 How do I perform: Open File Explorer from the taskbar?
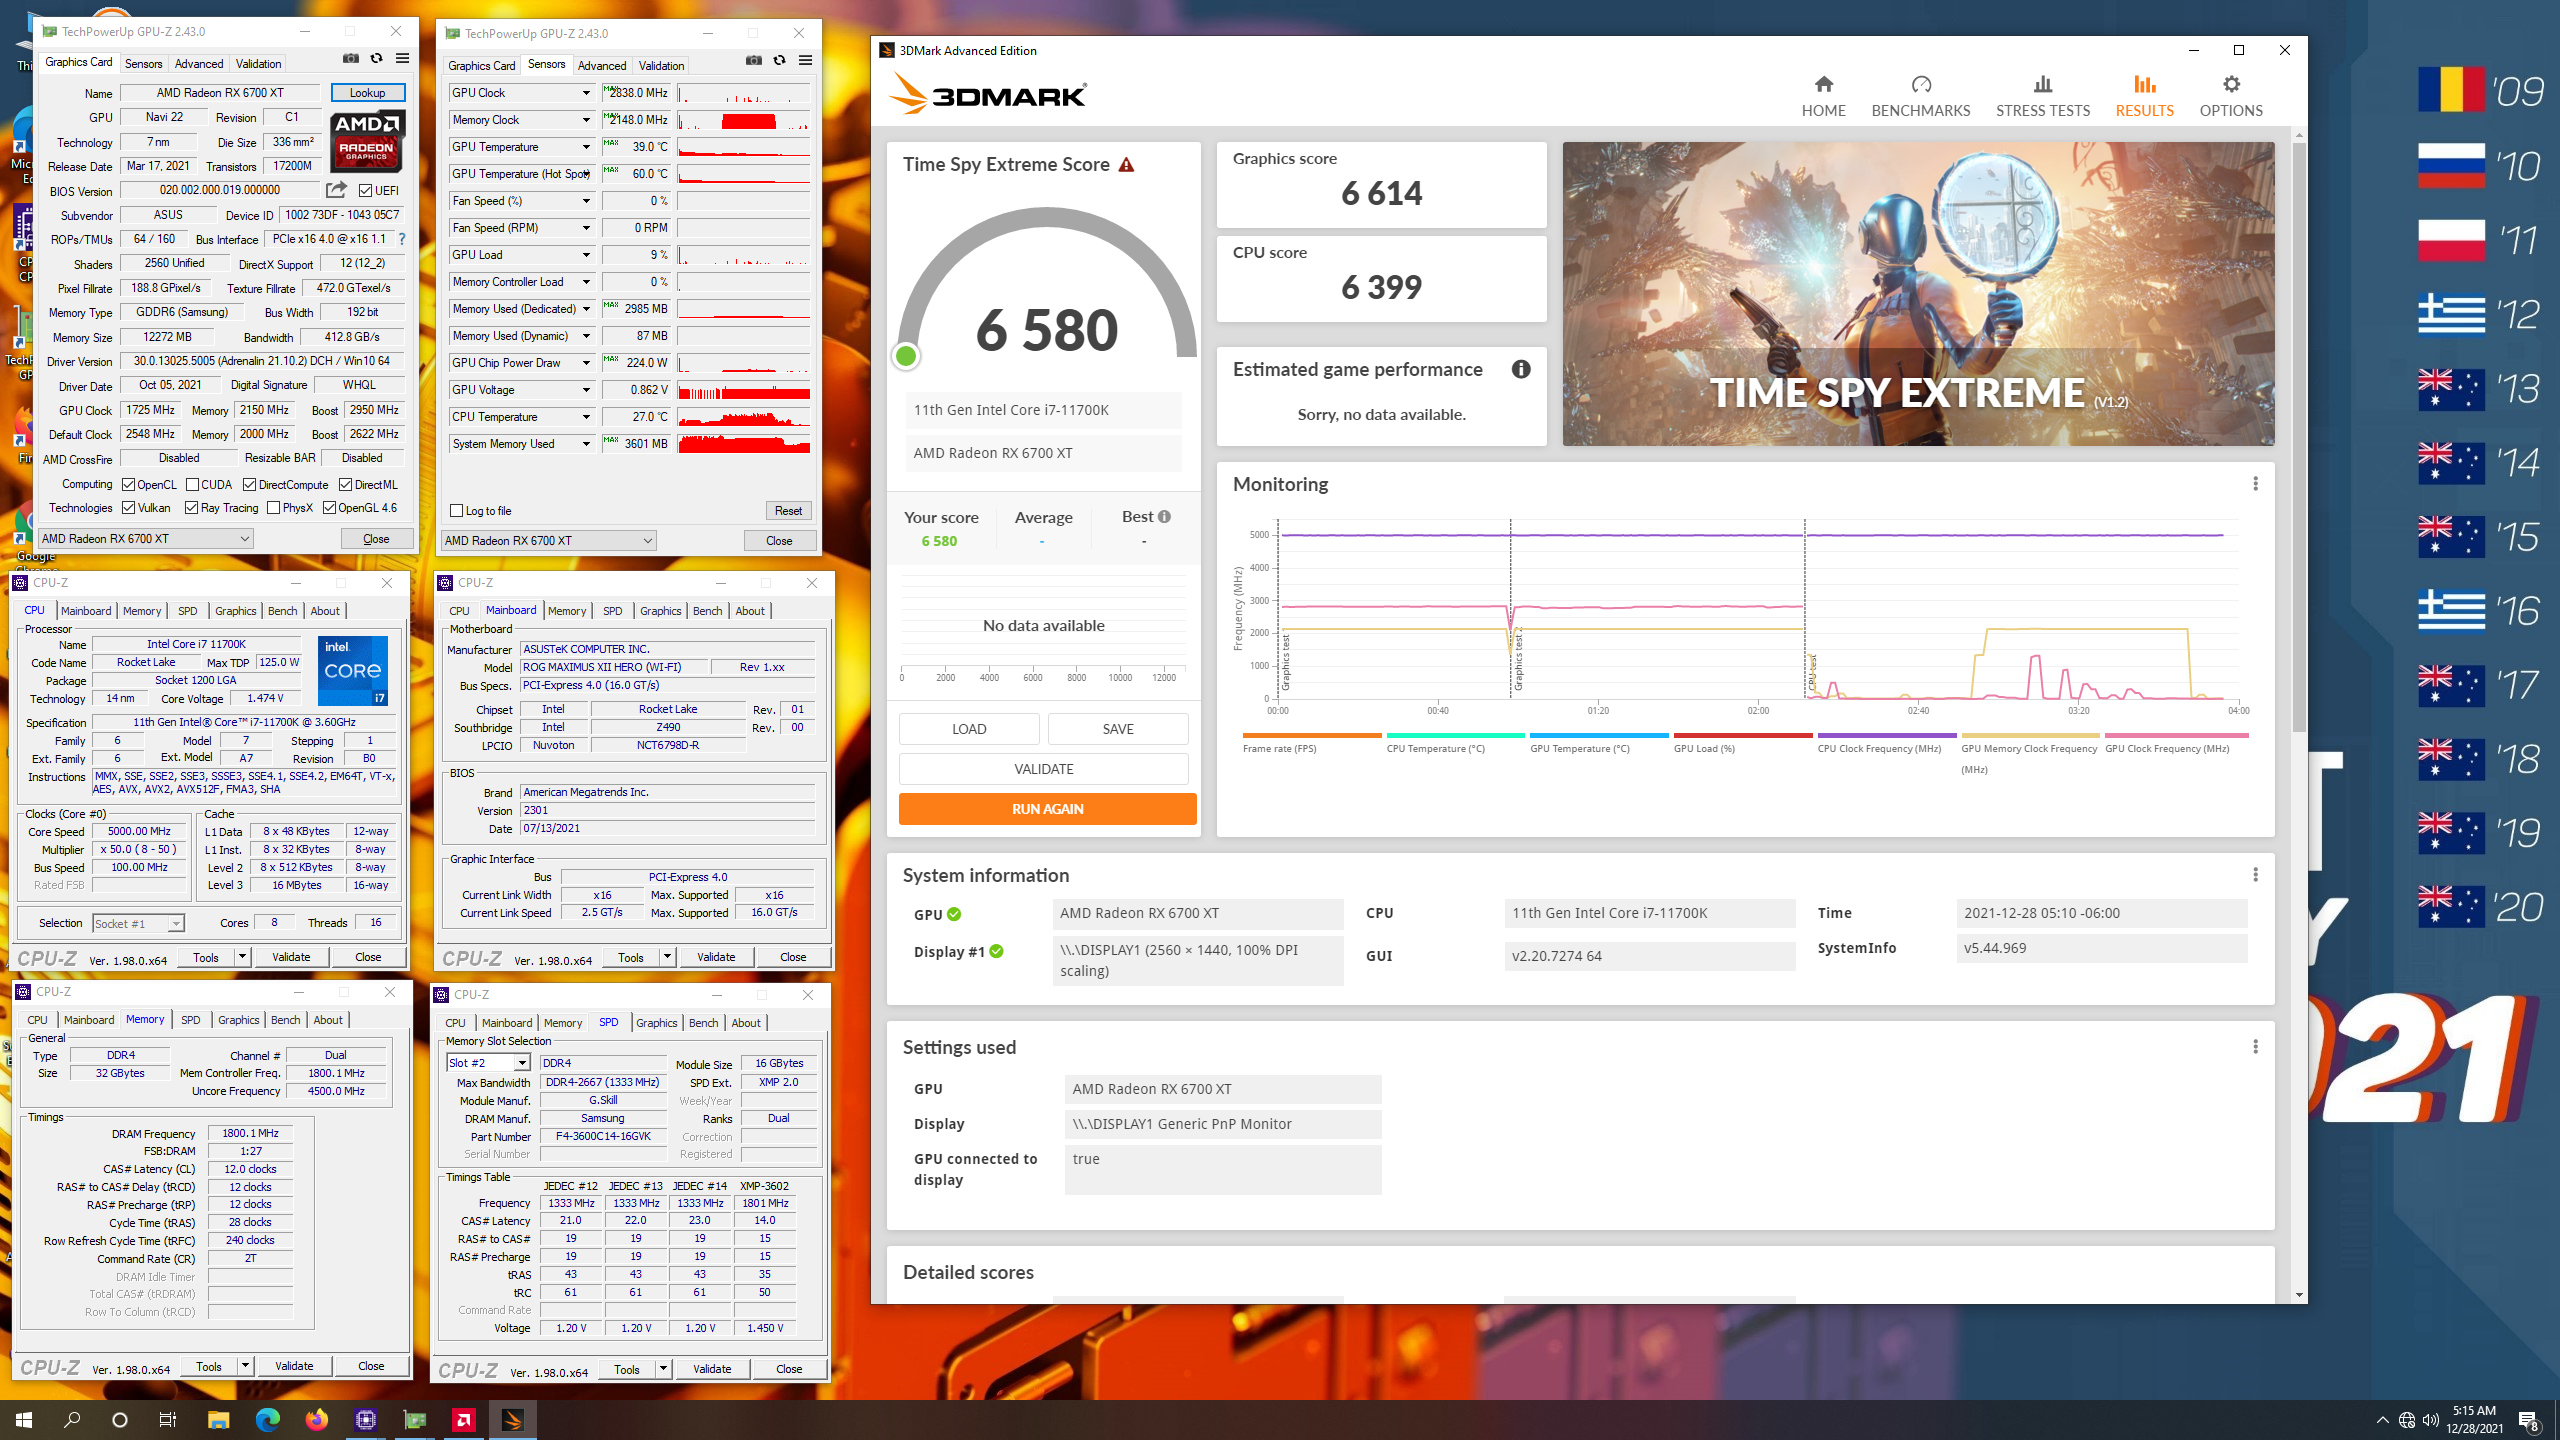[x=218, y=1419]
